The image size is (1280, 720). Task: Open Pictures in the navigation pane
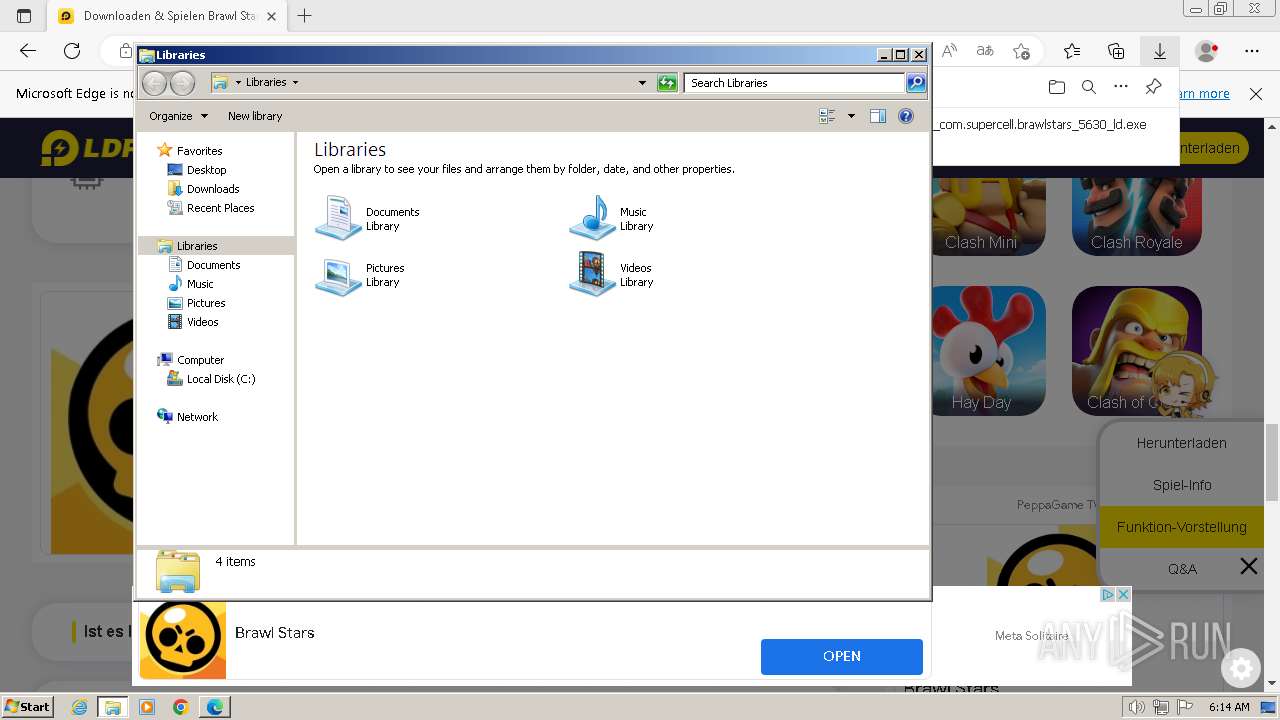coord(206,303)
